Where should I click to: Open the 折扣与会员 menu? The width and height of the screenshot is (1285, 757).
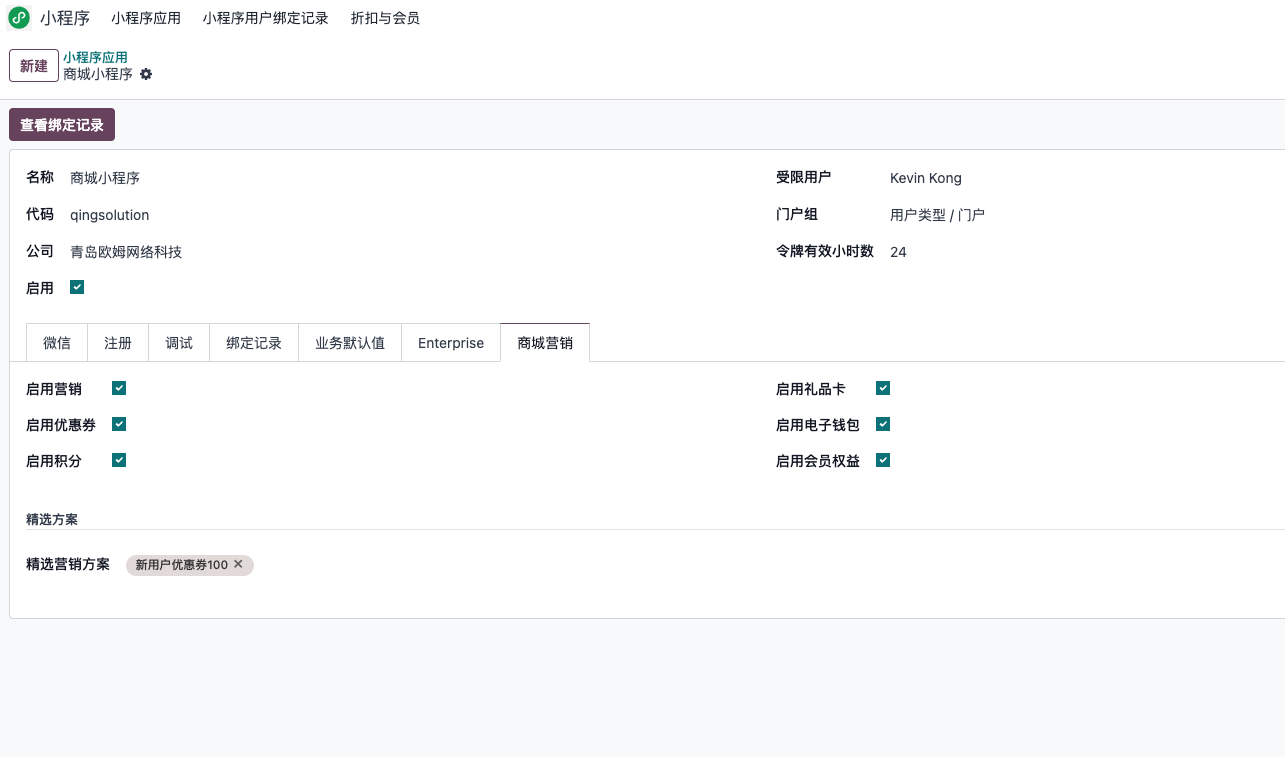(385, 18)
